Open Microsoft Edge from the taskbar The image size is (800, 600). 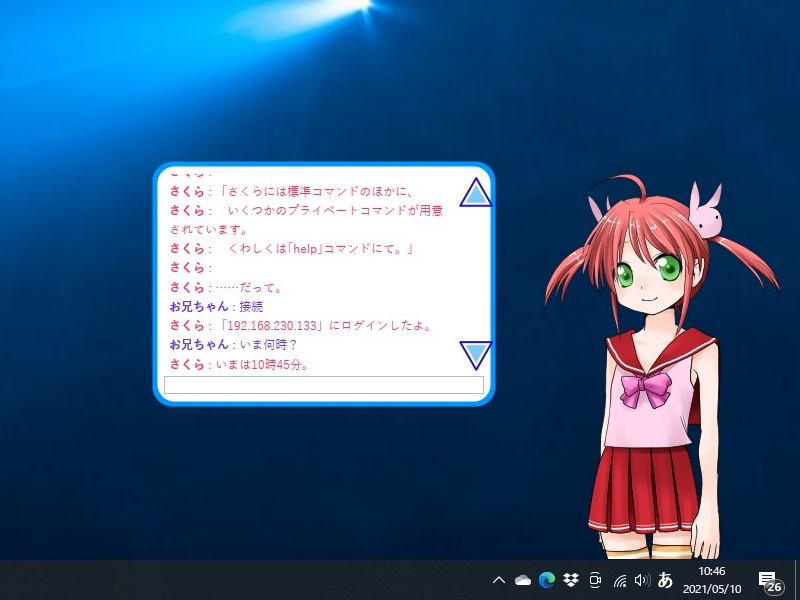coord(546,580)
